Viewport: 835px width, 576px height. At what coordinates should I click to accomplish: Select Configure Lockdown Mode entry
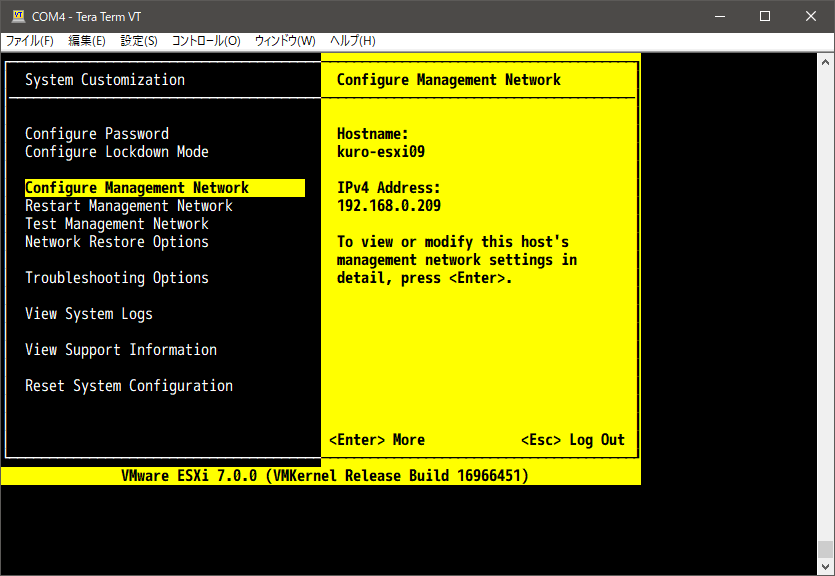coord(117,152)
